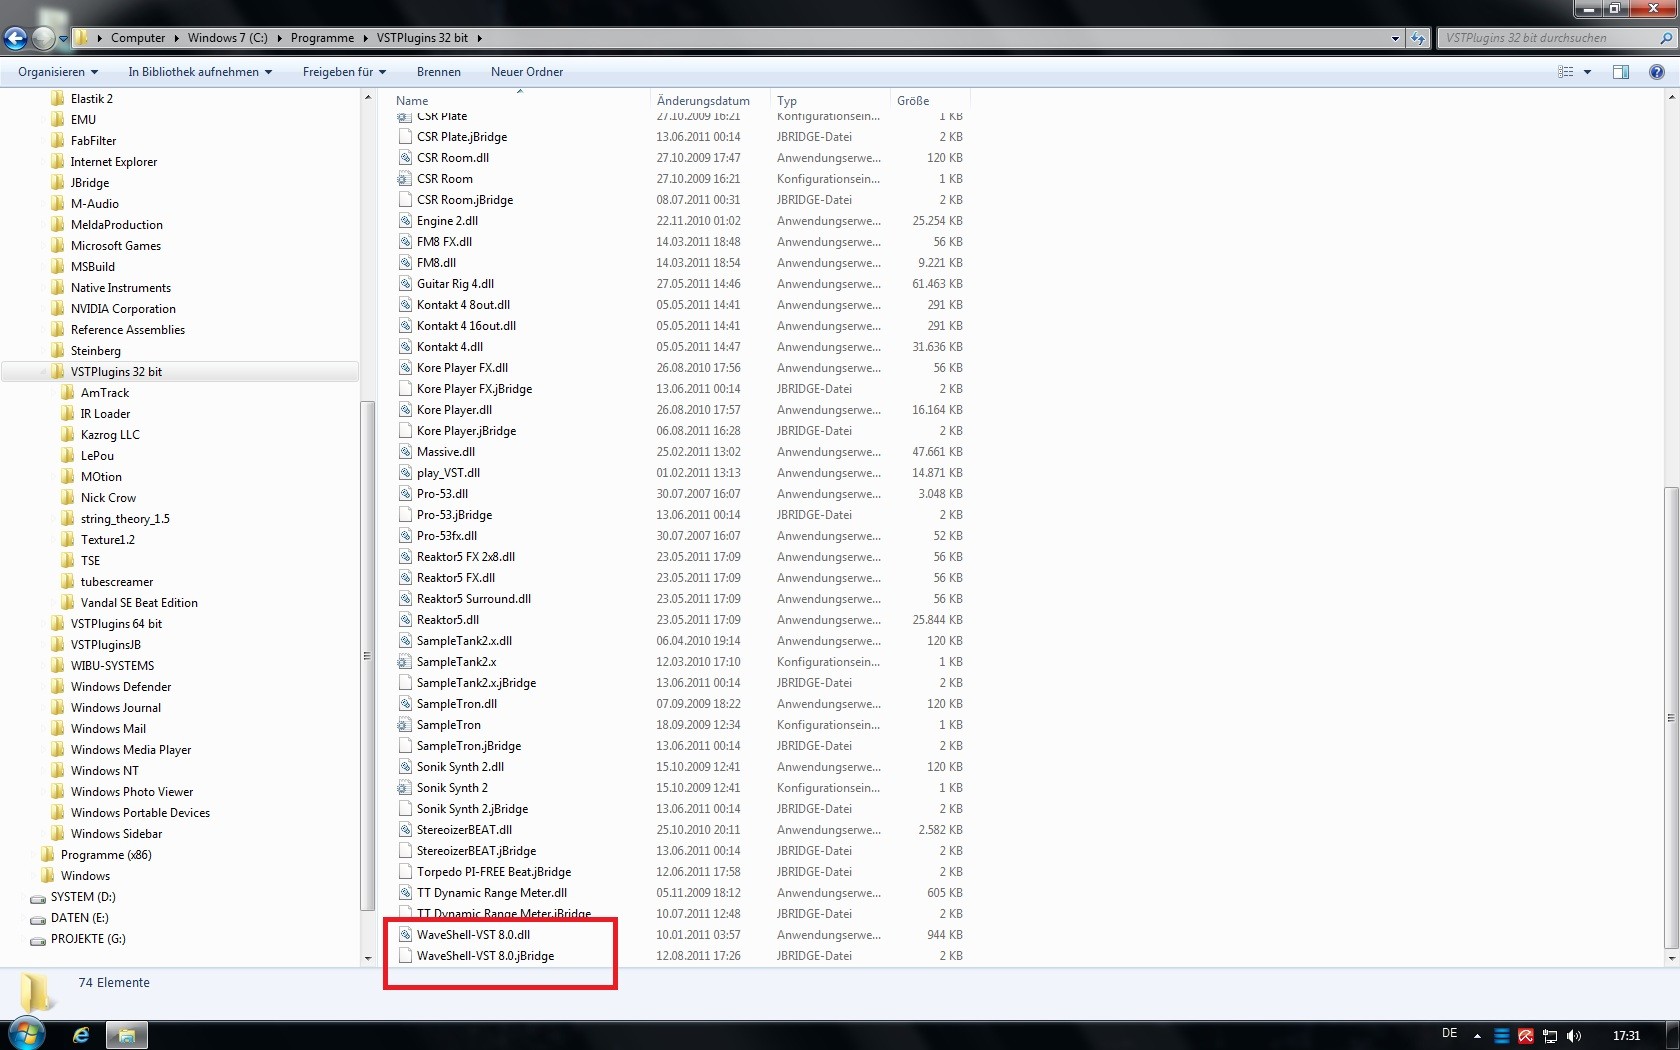Click Windows Explorer taskbar button
This screenshot has width=1680, height=1050.
point(126,1035)
